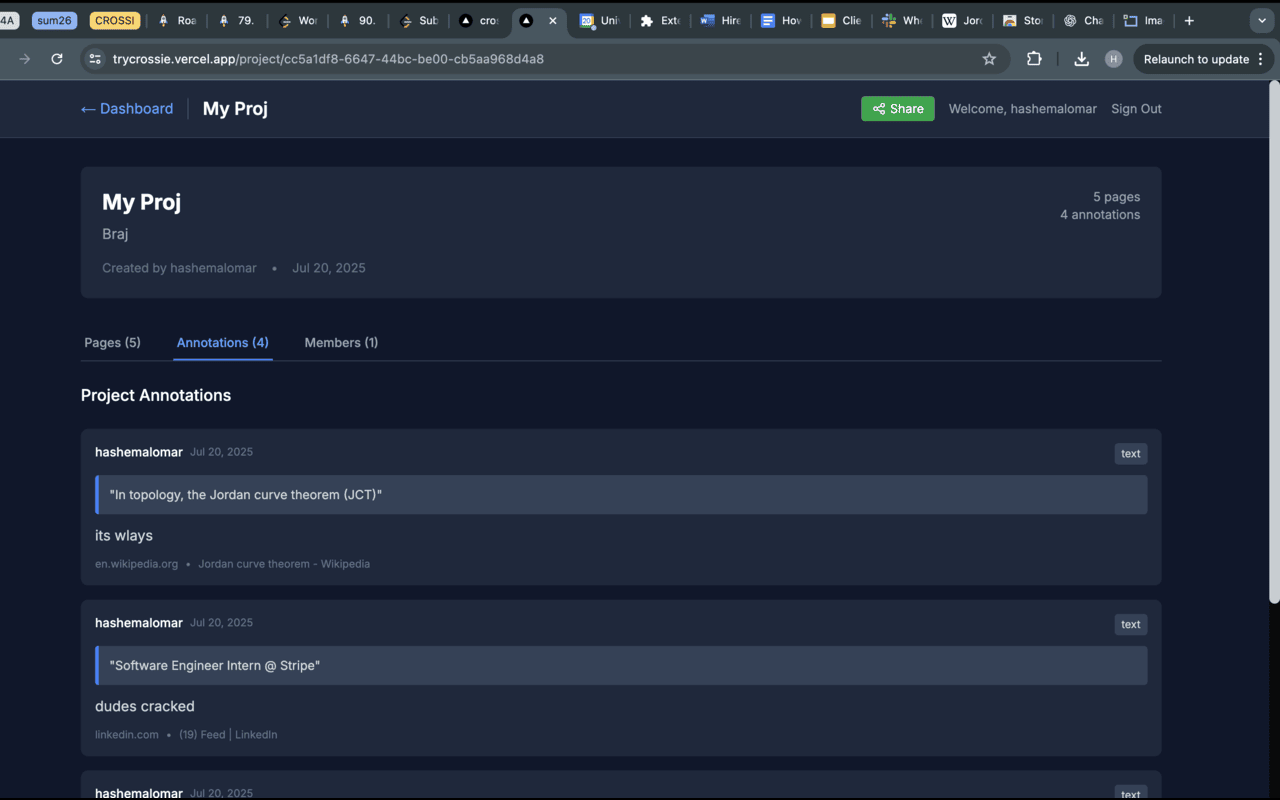The height and width of the screenshot is (800, 1280).
Task: Open the browser Extensions puzzle icon
Action: tap(1034, 59)
